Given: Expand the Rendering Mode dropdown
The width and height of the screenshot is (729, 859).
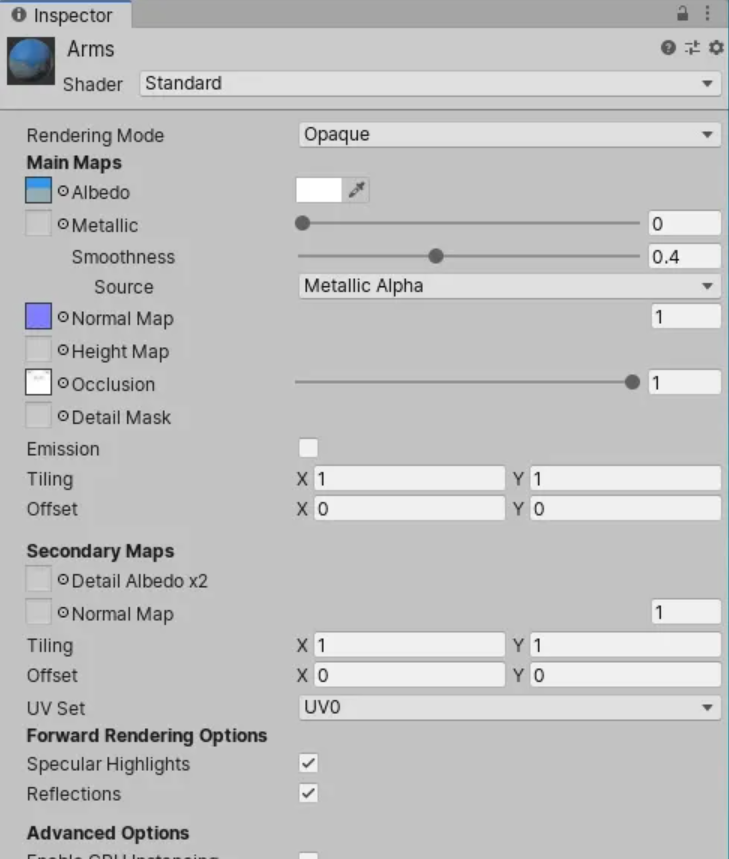Looking at the screenshot, I should tap(509, 135).
